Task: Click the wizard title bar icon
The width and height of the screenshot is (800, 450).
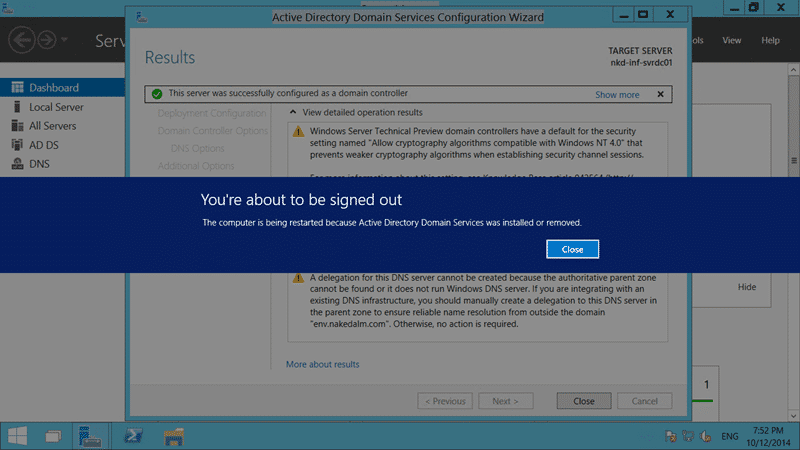Action: point(142,17)
